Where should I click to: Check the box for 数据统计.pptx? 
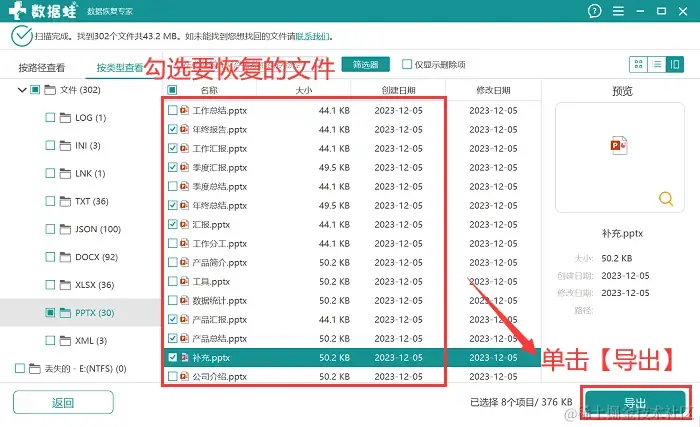(172, 301)
